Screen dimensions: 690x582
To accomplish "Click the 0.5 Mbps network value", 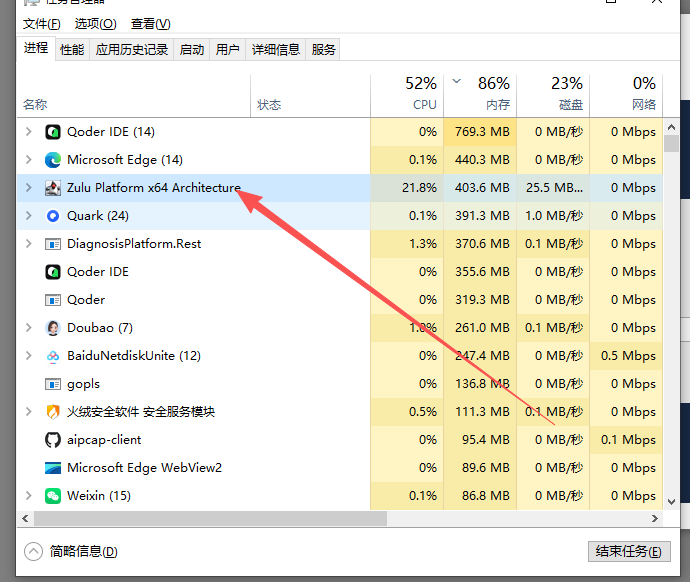I will click(x=628, y=355).
